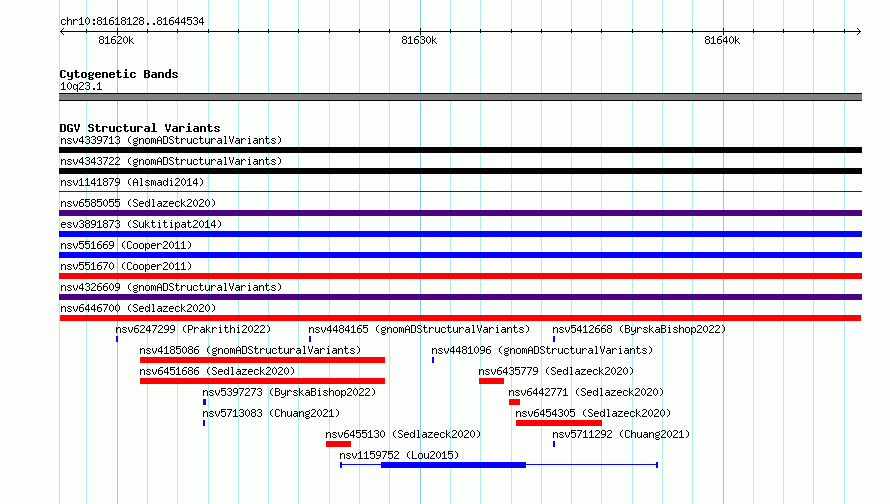
Task: Click the red bar under nsv6446700
Action: tap(460, 318)
